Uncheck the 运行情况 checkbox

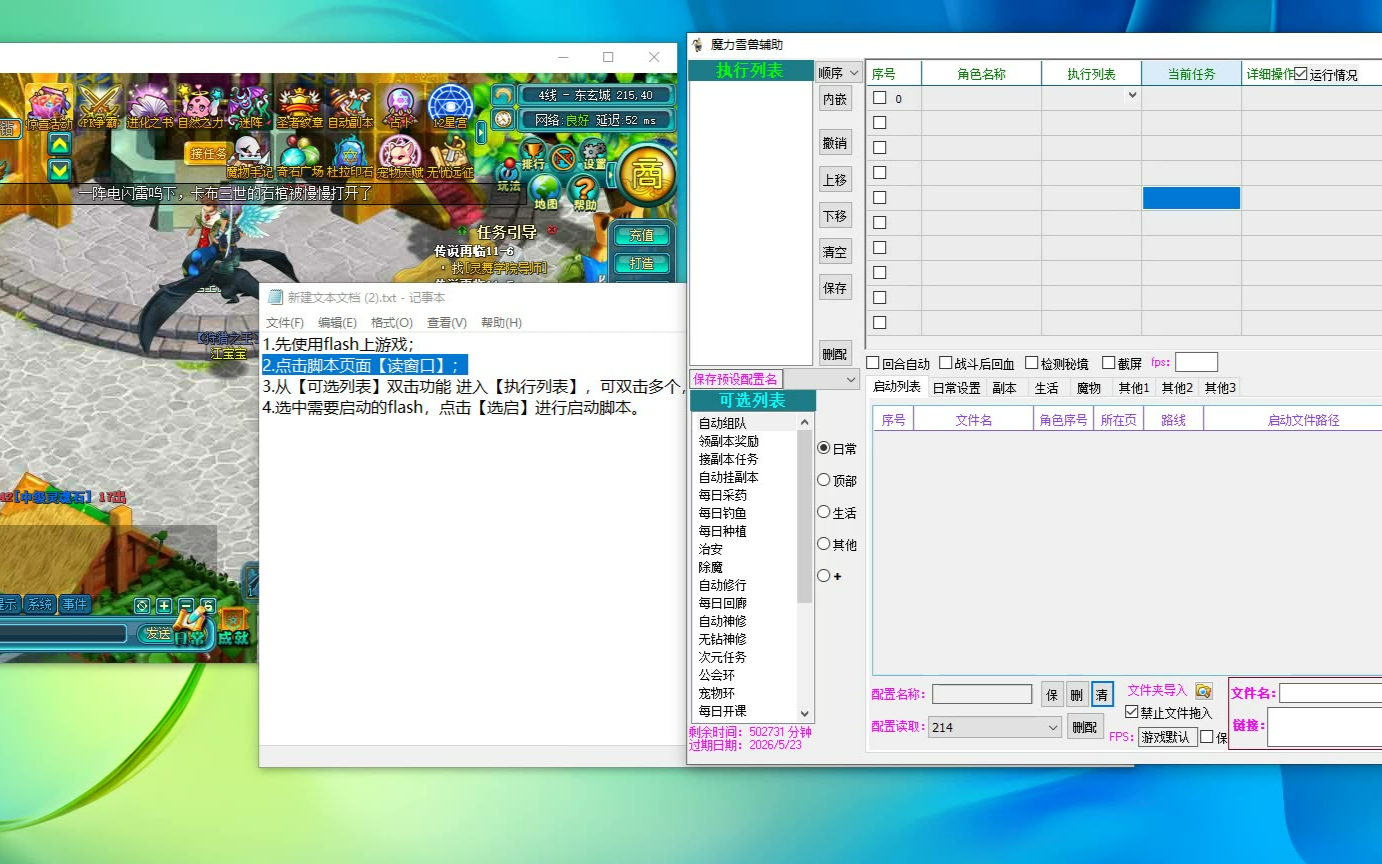point(1300,74)
